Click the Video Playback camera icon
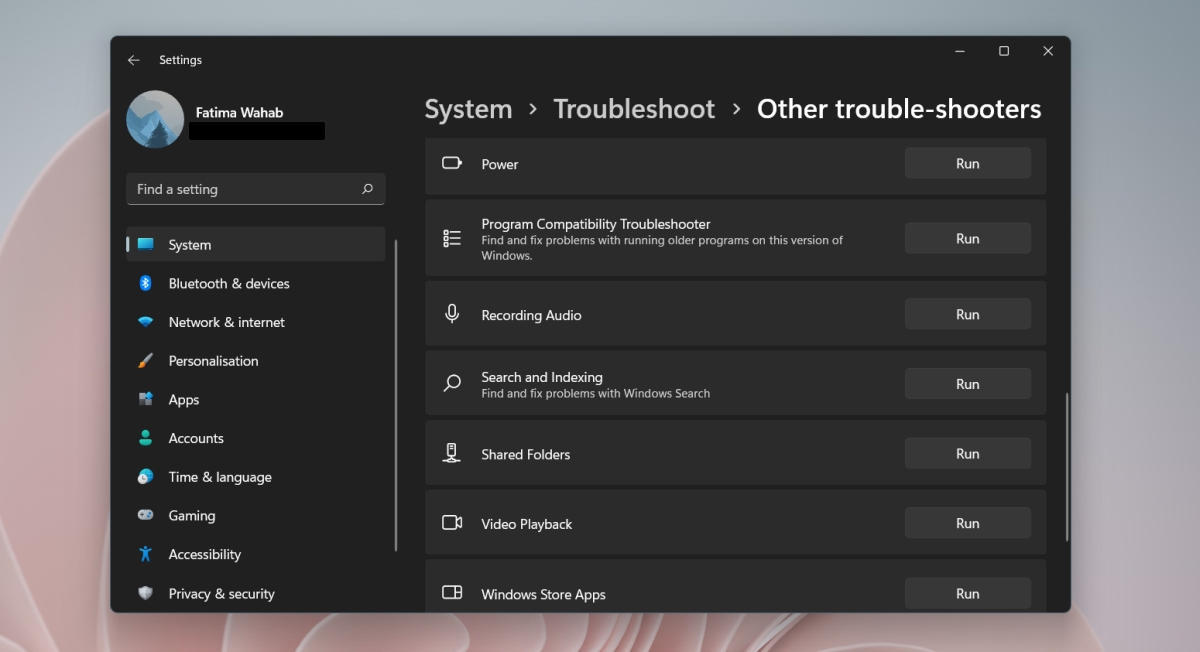The height and width of the screenshot is (652, 1200). pyautogui.click(x=452, y=523)
